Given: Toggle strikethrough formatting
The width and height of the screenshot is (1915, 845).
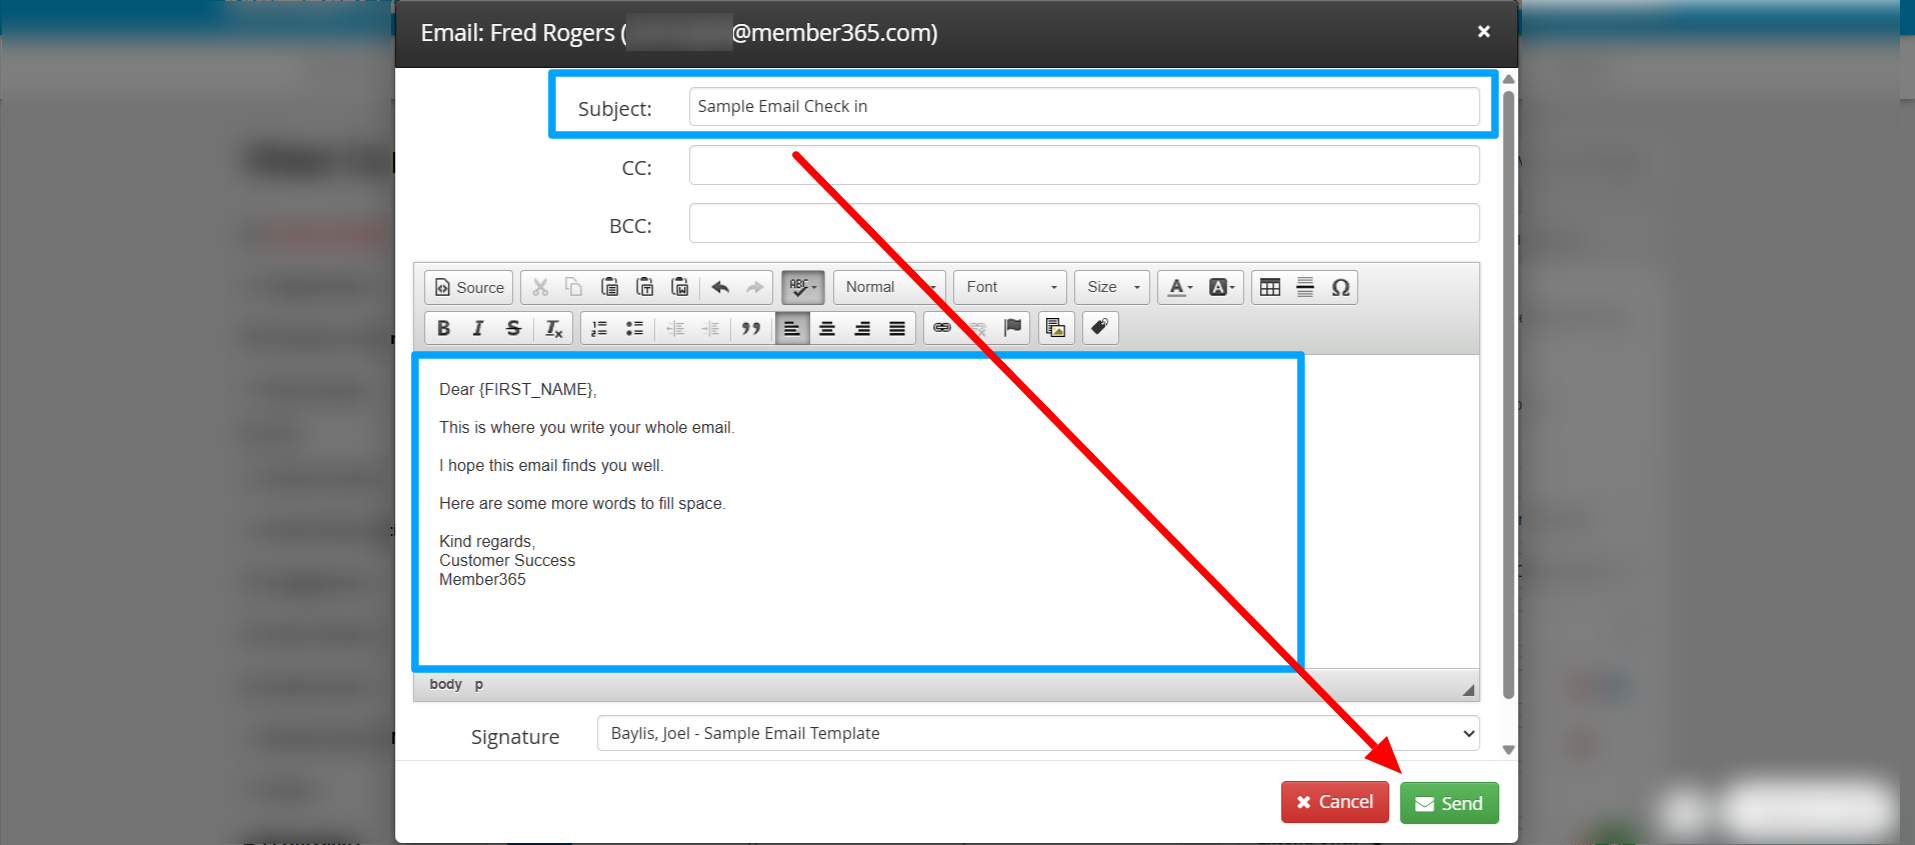Looking at the screenshot, I should [513, 328].
